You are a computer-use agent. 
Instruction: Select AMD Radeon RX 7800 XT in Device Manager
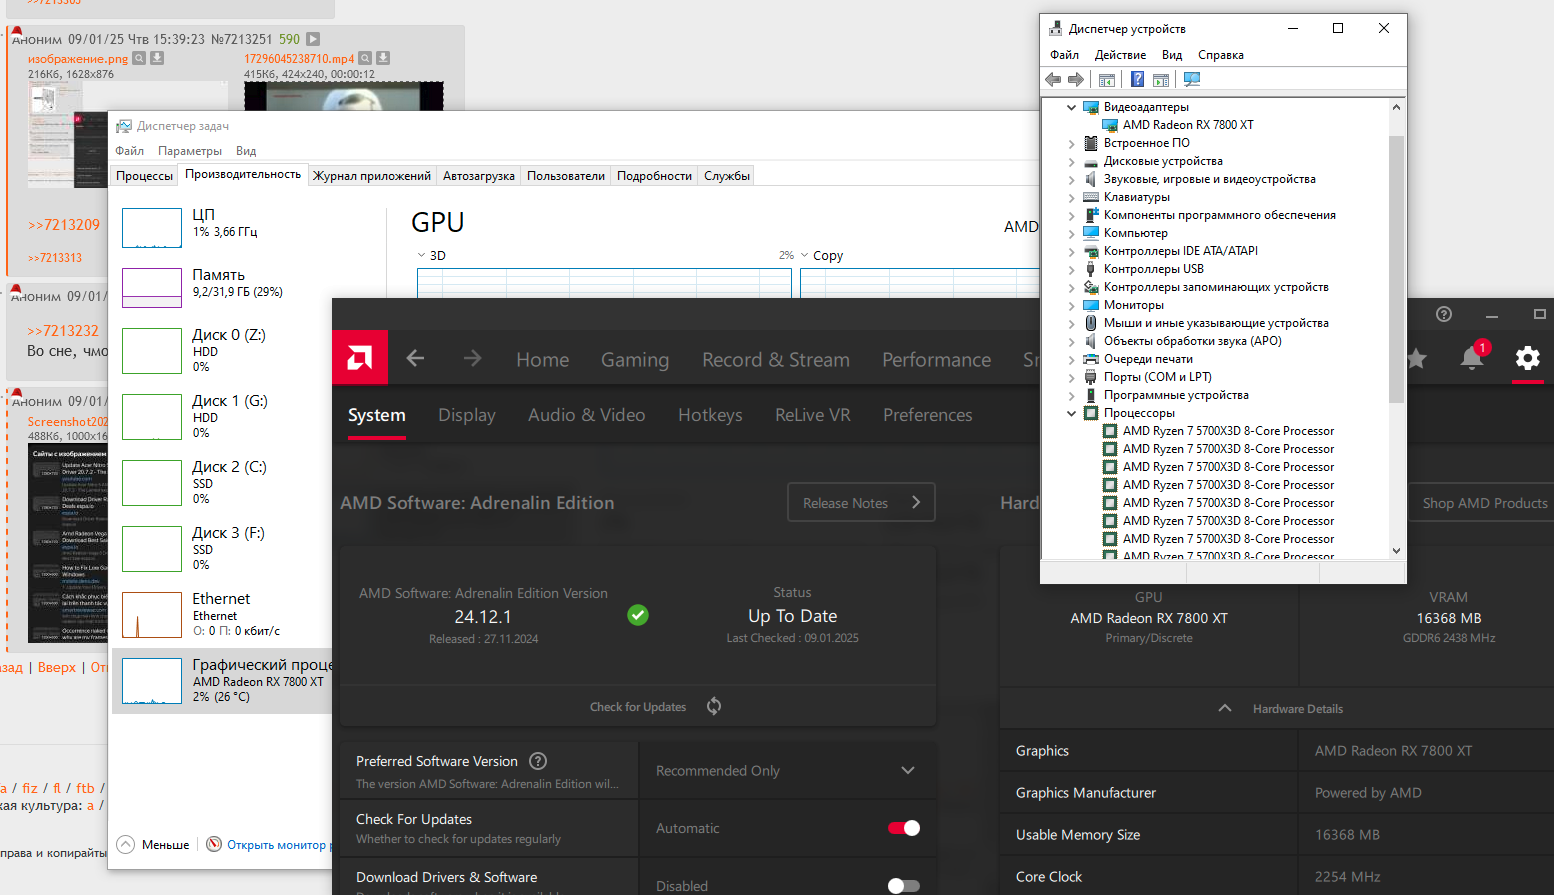point(1188,125)
